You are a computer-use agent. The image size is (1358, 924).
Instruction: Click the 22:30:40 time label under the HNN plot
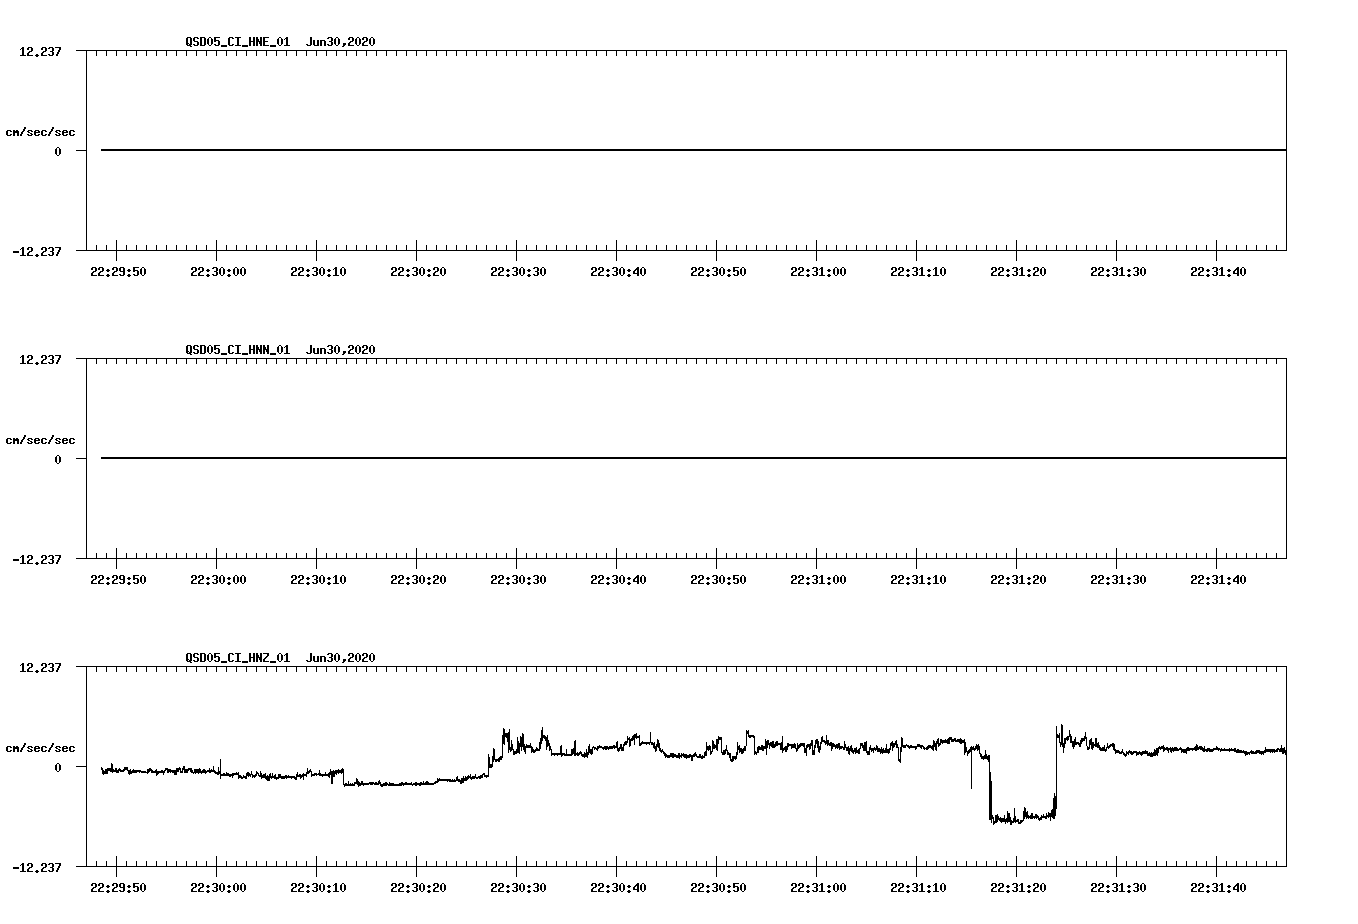tap(618, 580)
